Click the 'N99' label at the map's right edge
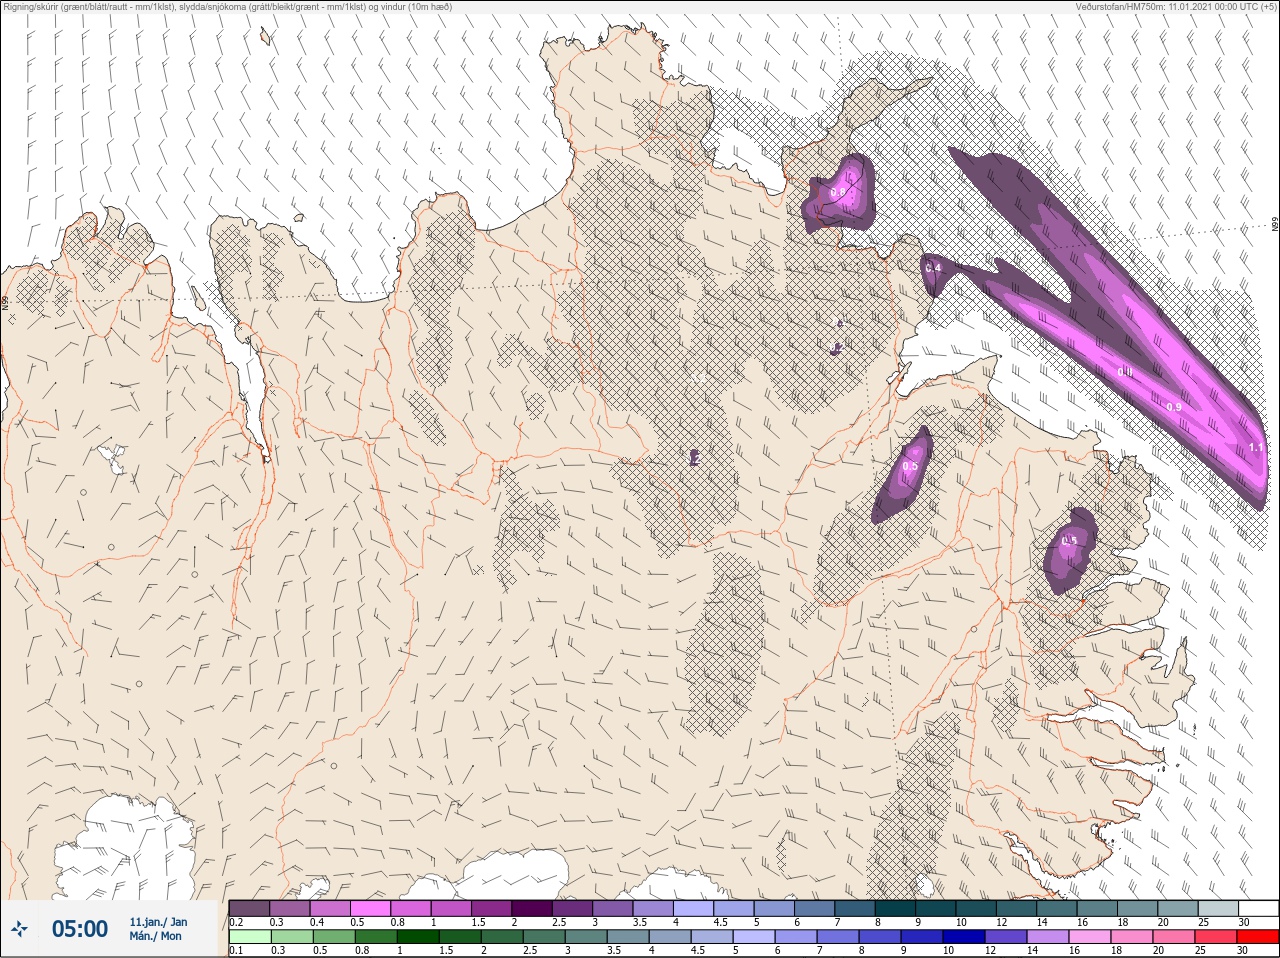This screenshot has width=1280, height=958. tap(1275, 225)
